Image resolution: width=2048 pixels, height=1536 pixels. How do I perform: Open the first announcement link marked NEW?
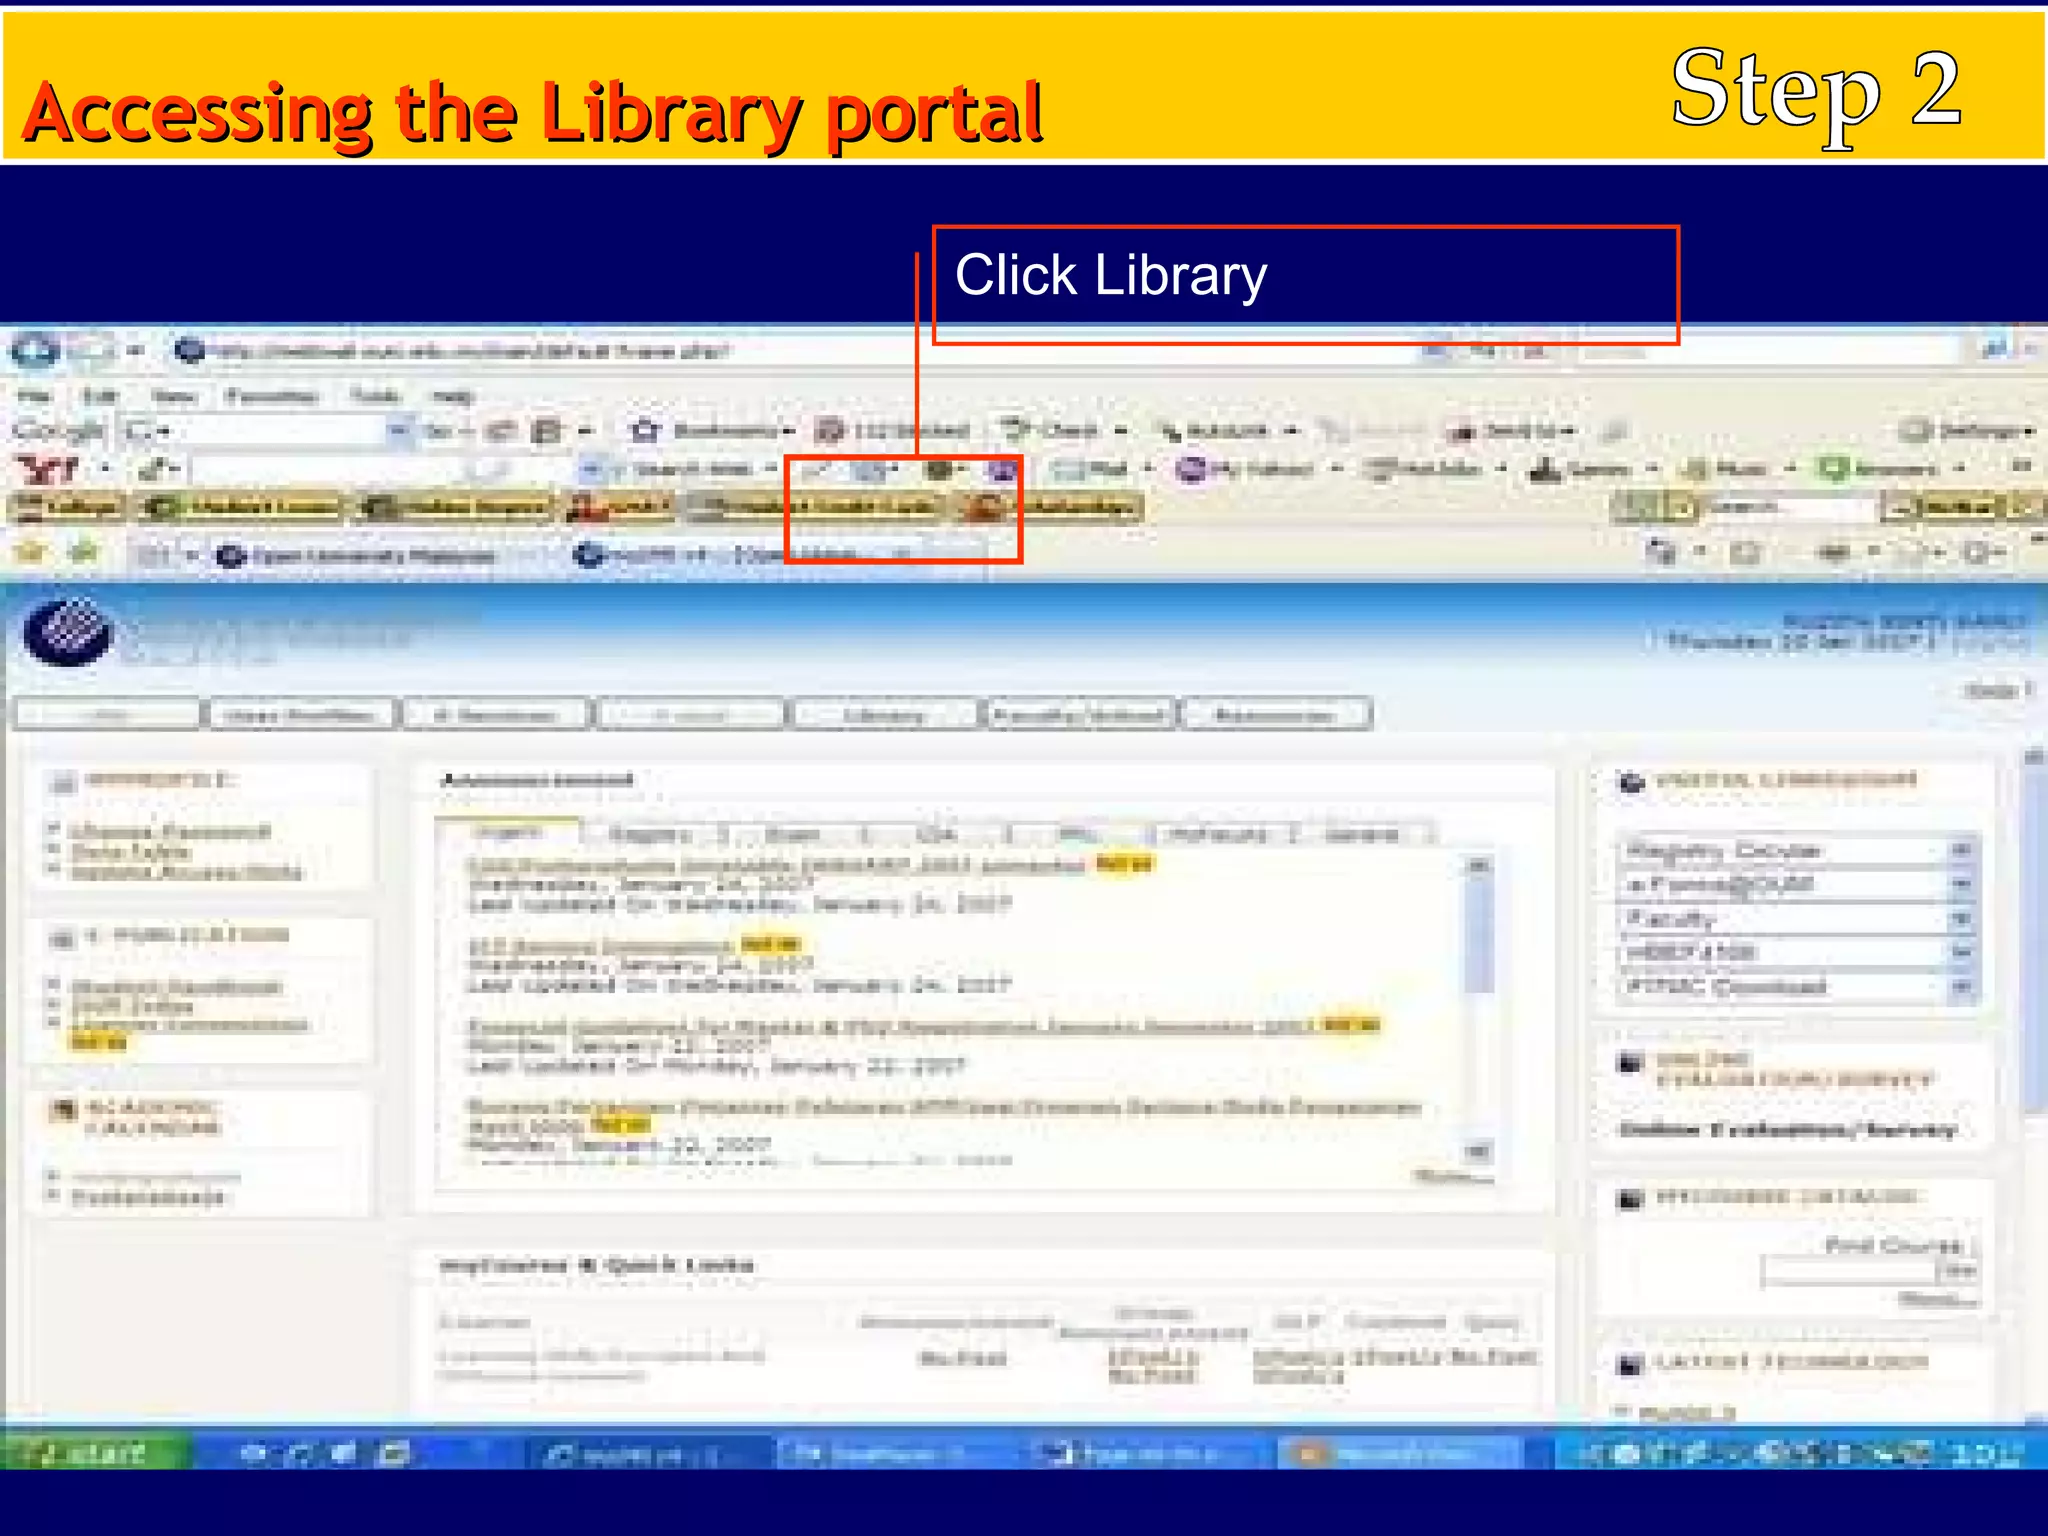(x=778, y=865)
